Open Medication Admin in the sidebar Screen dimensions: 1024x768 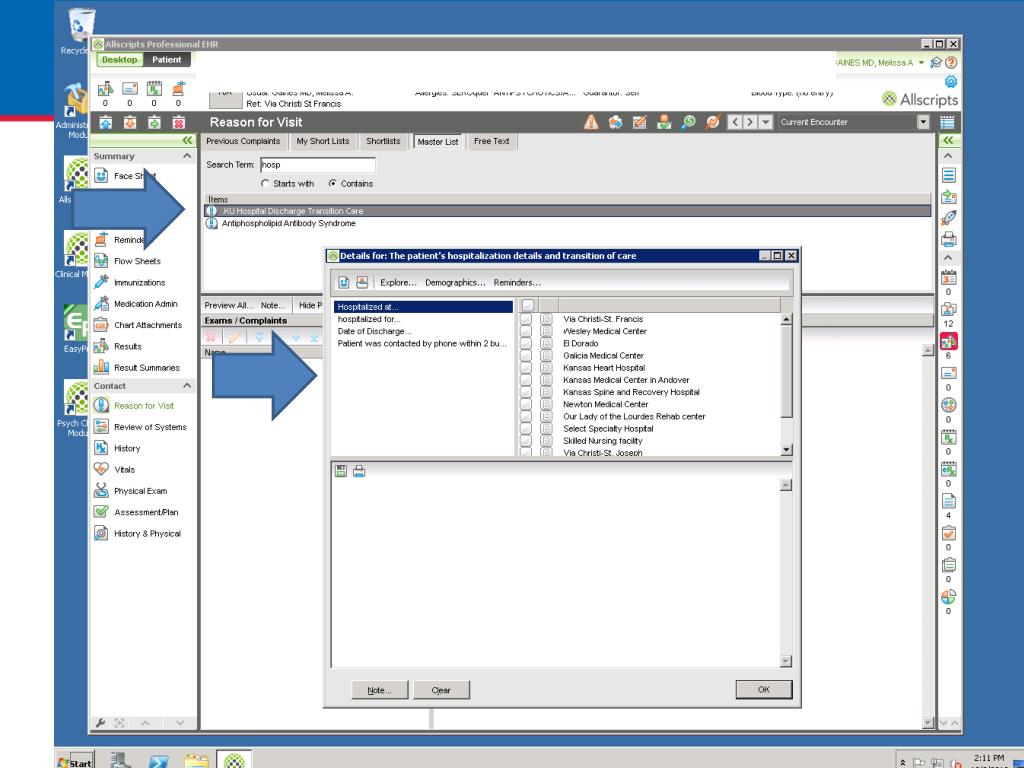(x=146, y=304)
